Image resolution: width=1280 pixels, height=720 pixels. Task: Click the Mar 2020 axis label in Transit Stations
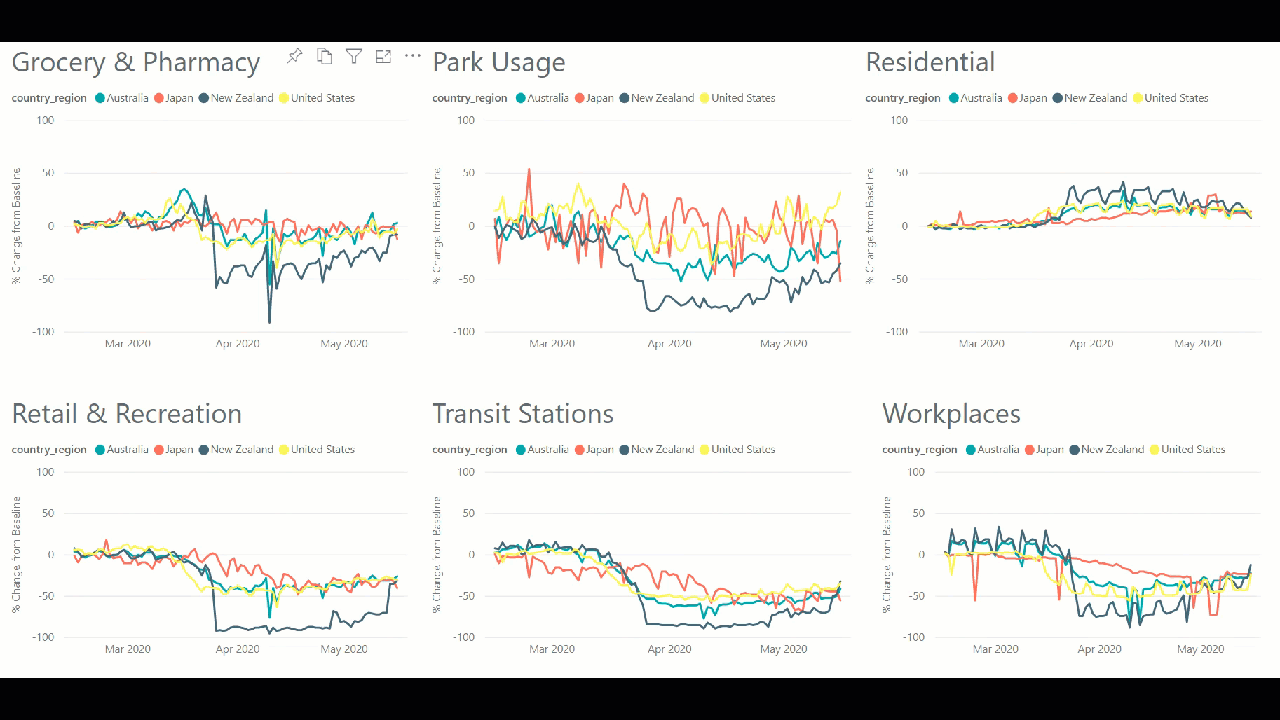[x=551, y=648]
